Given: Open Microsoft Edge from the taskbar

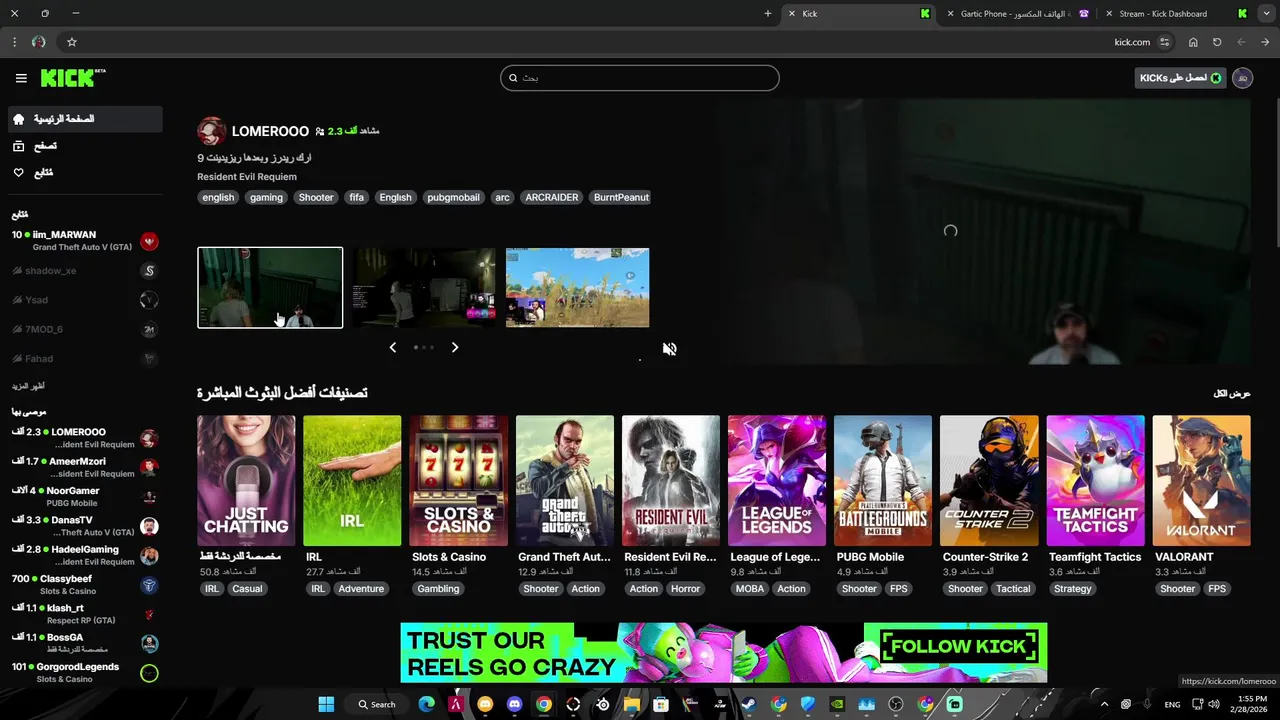Looking at the screenshot, I should (426, 704).
